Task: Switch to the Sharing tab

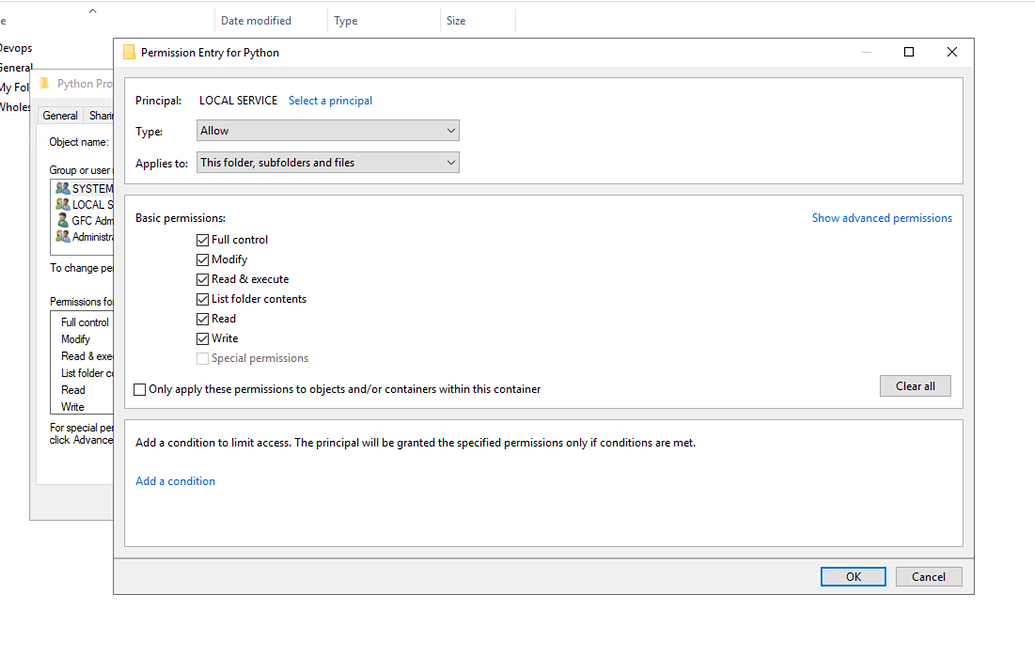Action: click(x=103, y=115)
